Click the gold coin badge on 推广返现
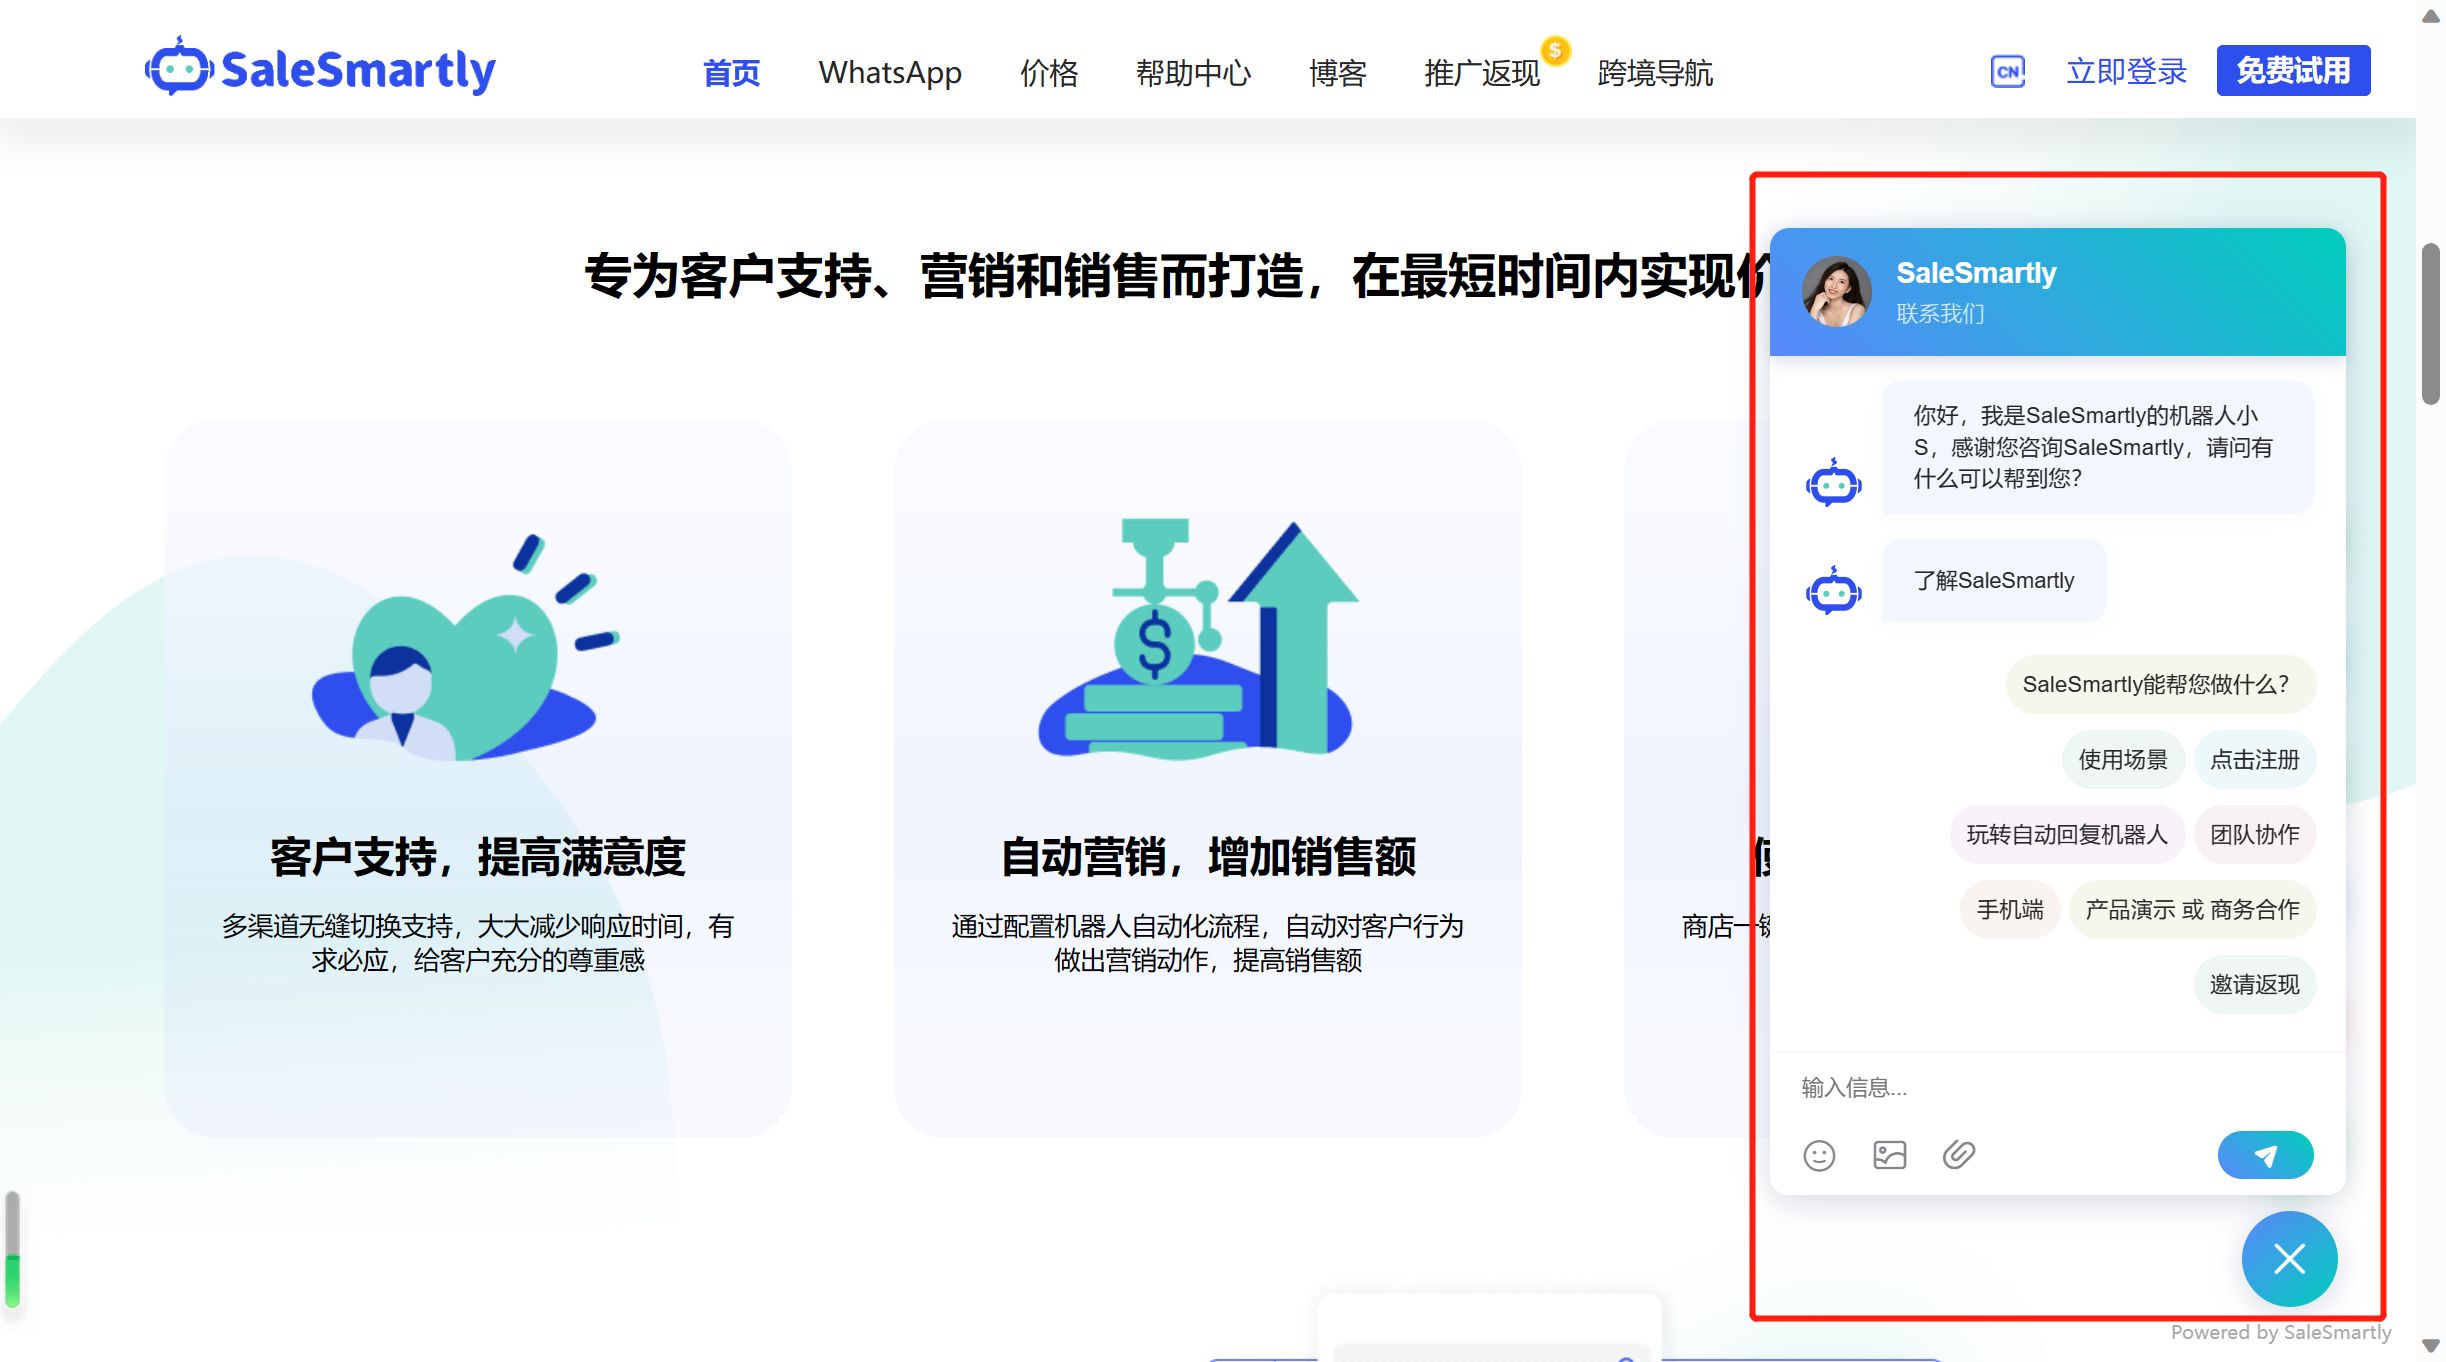This screenshot has width=2446, height=1362. 1555,50
